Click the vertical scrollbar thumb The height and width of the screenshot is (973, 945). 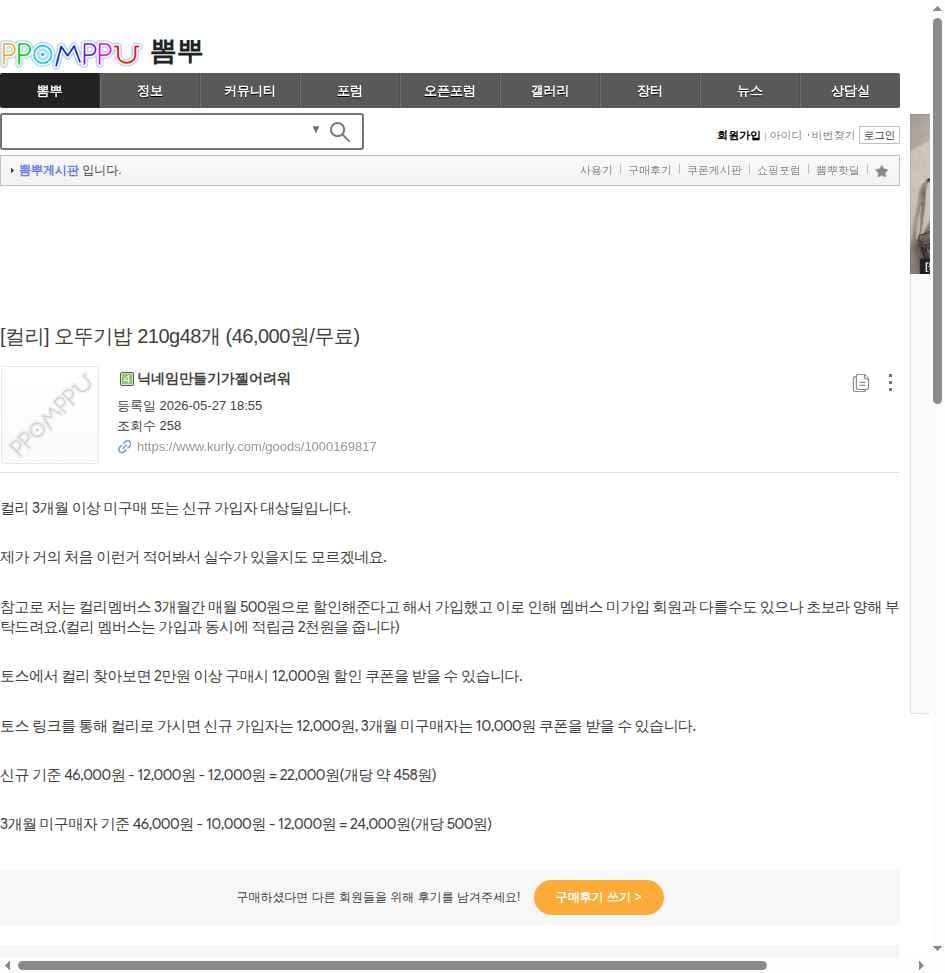pos(937,211)
